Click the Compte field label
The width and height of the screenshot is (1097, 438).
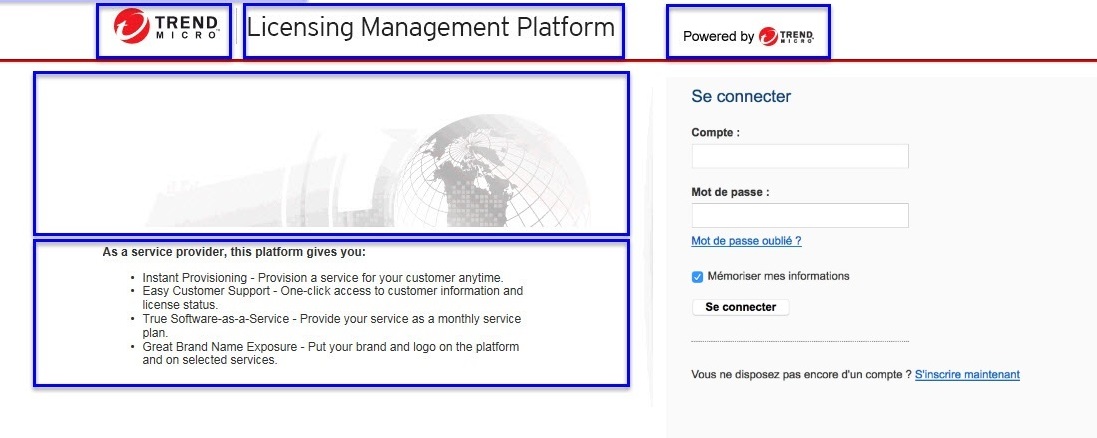coord(715,132)
